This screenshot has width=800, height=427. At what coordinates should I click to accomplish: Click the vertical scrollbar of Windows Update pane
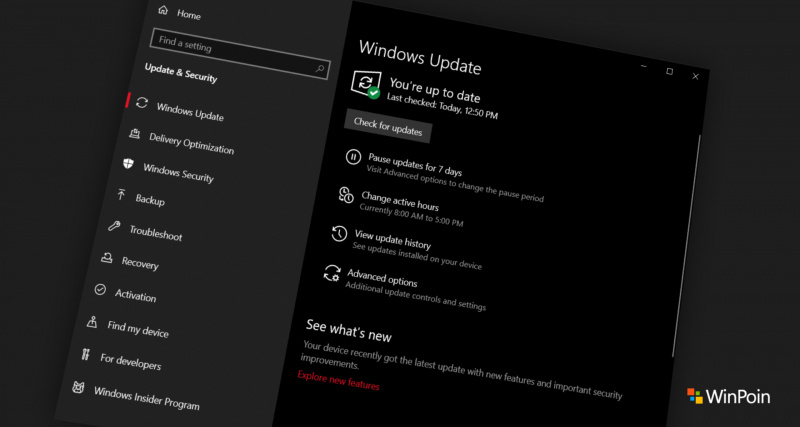click(x=687, y=245)
